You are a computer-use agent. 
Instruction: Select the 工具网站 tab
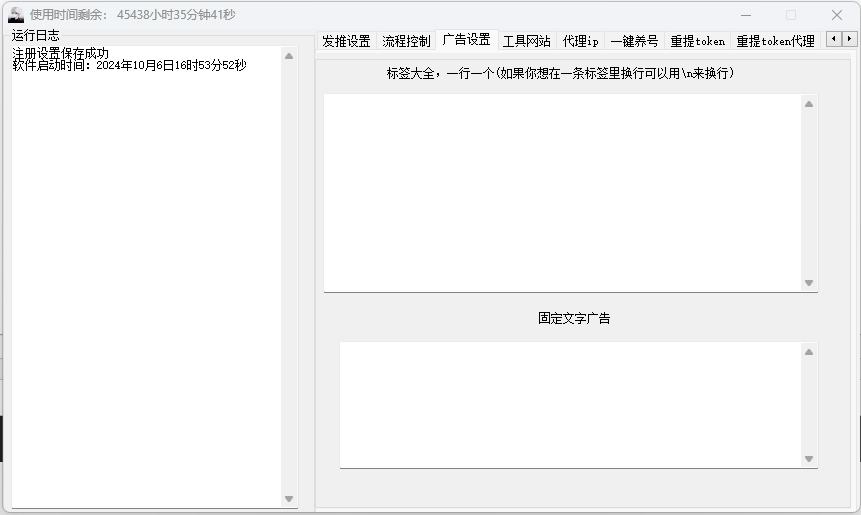pos(526,41)
